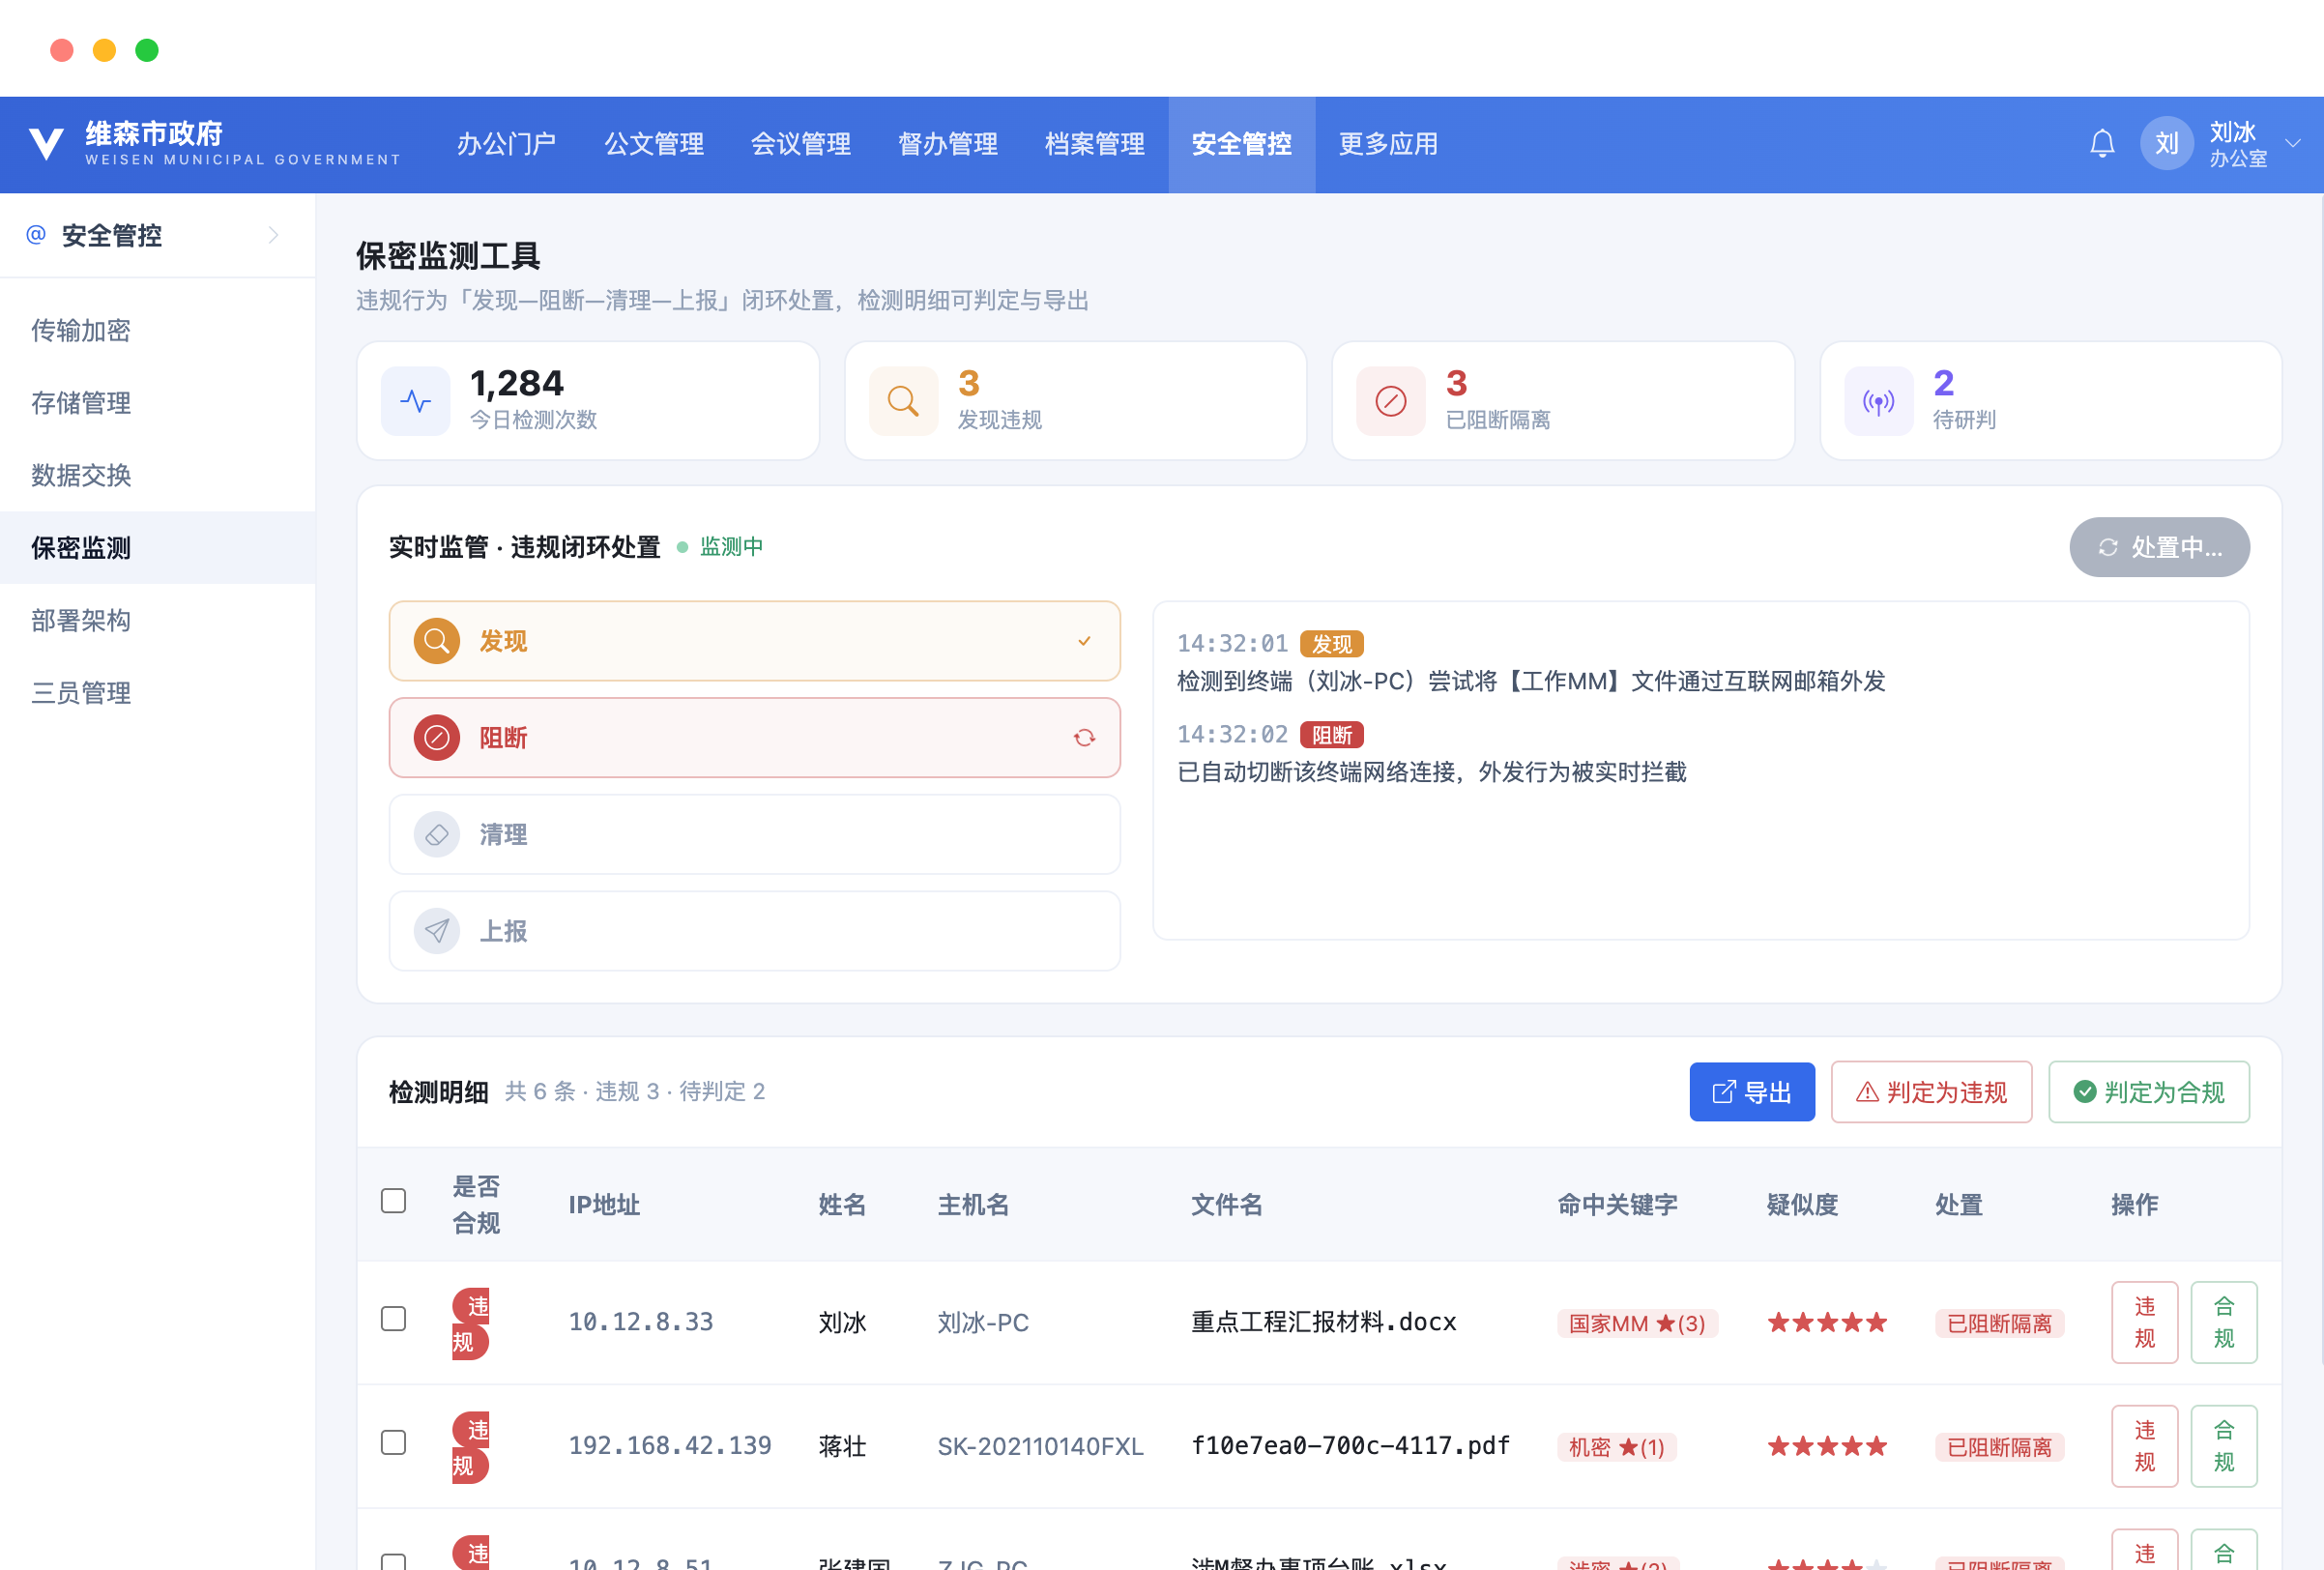This screenshot has height=1570, width=2324.
Task: Click the 违规 badge in 刘冰 row
Action: 471,1323
